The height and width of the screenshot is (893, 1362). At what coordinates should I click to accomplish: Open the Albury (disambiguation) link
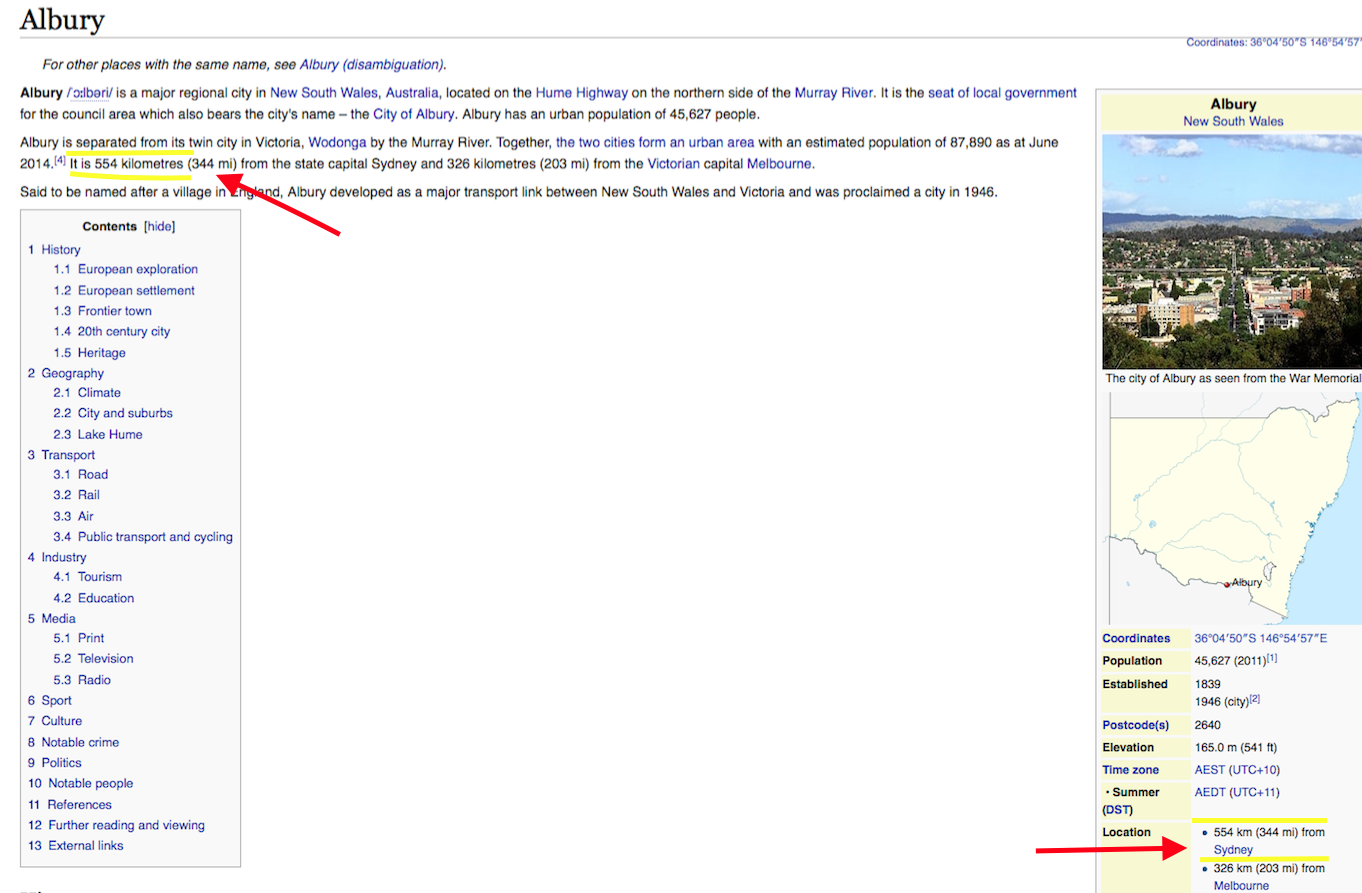(x=371, y=64)
